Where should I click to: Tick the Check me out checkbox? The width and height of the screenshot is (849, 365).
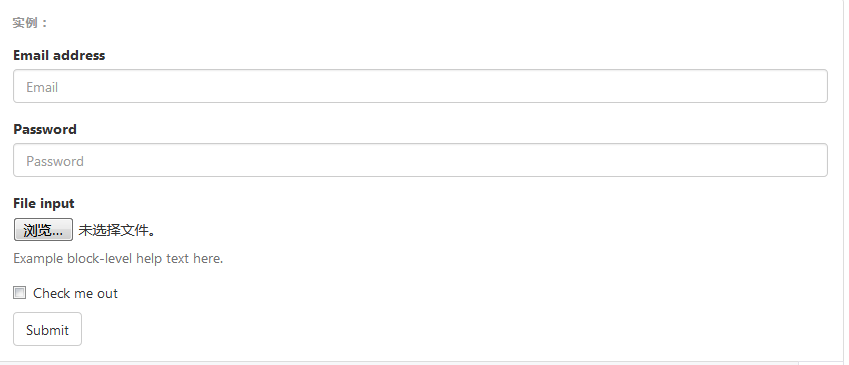pyautogui.click(x=19, y=293)
